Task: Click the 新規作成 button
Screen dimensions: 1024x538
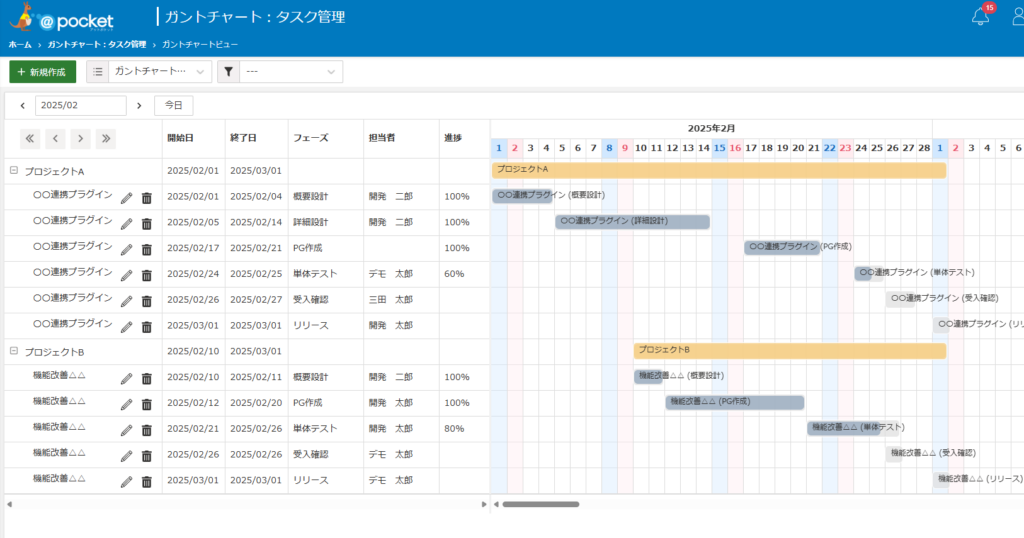Action: point(42,72)
